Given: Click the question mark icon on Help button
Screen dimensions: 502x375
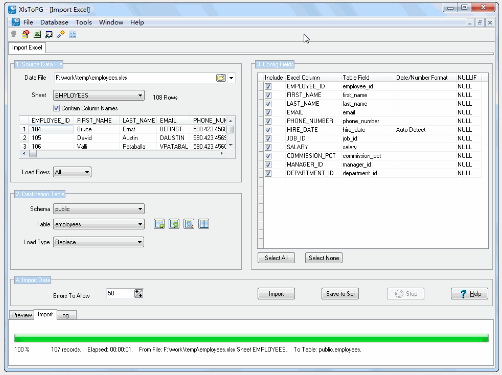Looking at the screenshot, I should (463, 294).
